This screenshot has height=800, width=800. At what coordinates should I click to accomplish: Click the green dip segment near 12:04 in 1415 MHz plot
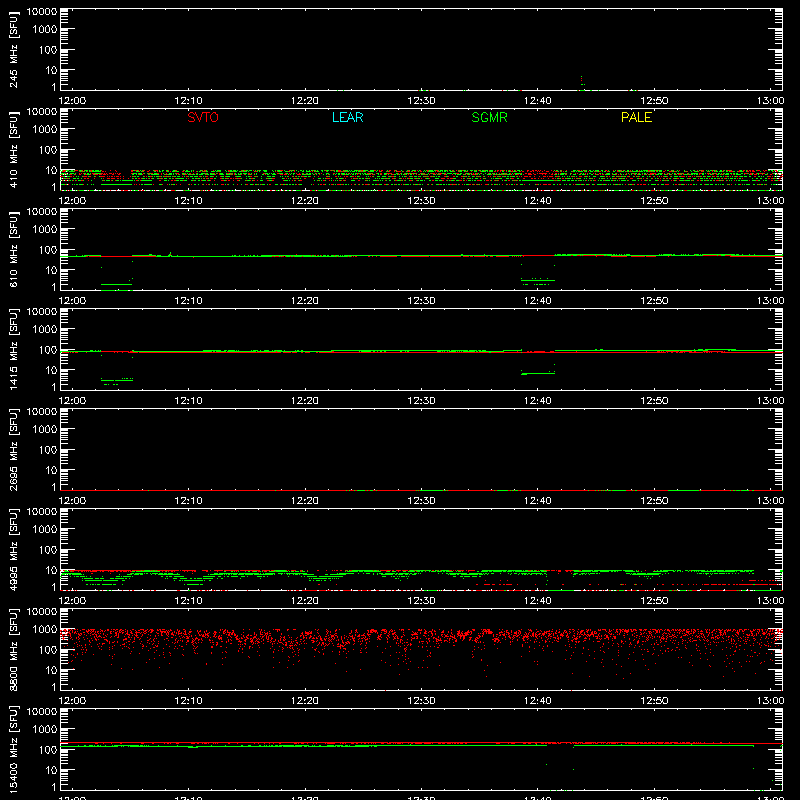coord(117,380)
